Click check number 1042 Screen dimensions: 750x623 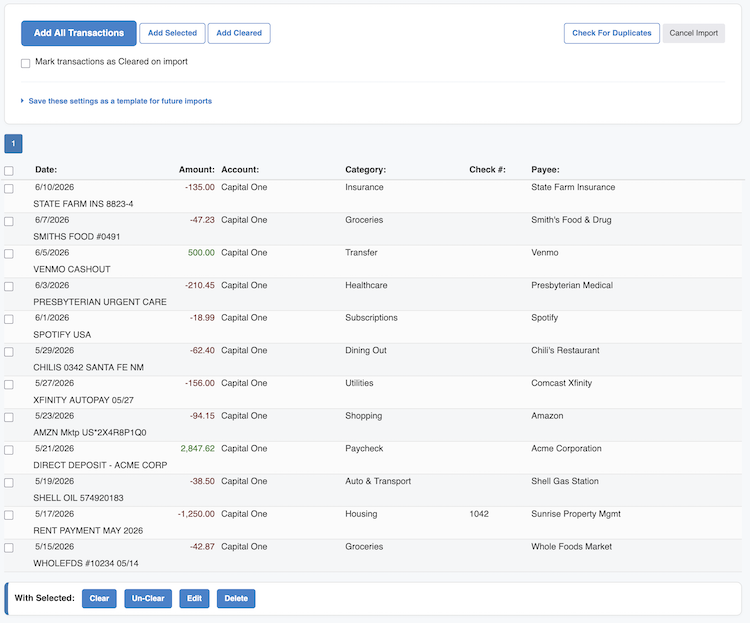(x=479, y=514)
